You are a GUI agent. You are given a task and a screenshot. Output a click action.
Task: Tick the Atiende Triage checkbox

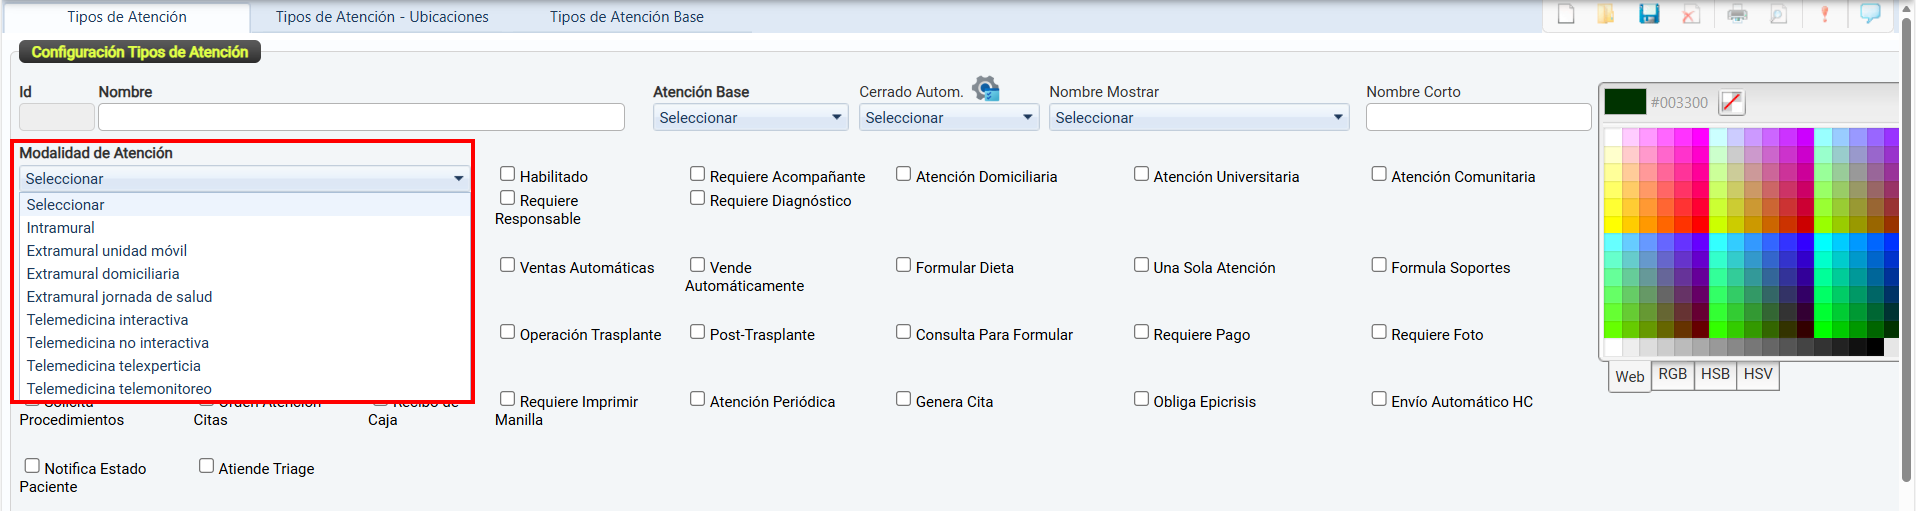207,466
